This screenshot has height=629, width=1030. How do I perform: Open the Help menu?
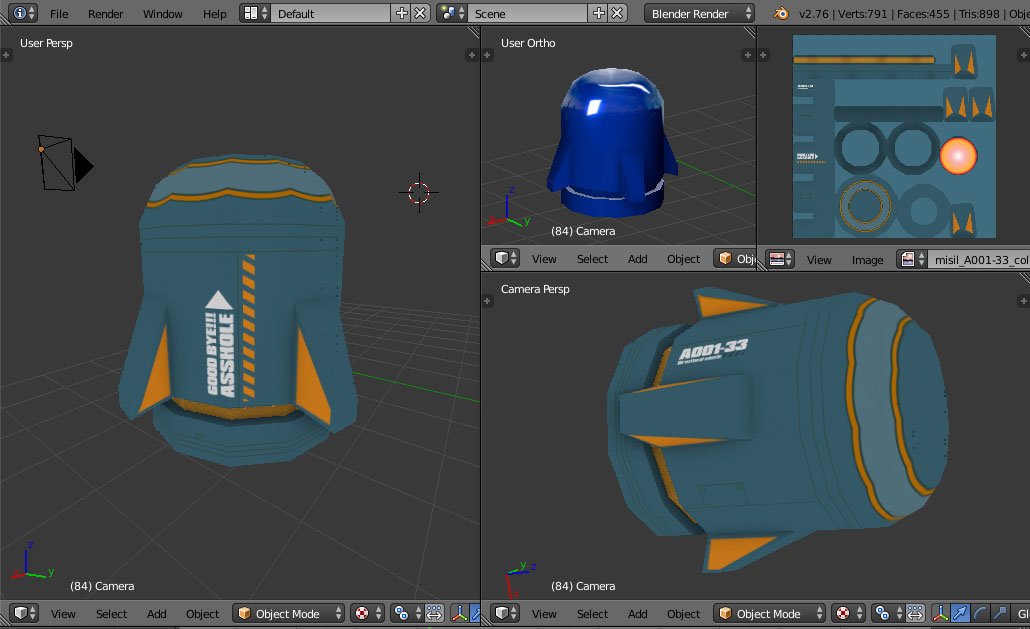214,14
